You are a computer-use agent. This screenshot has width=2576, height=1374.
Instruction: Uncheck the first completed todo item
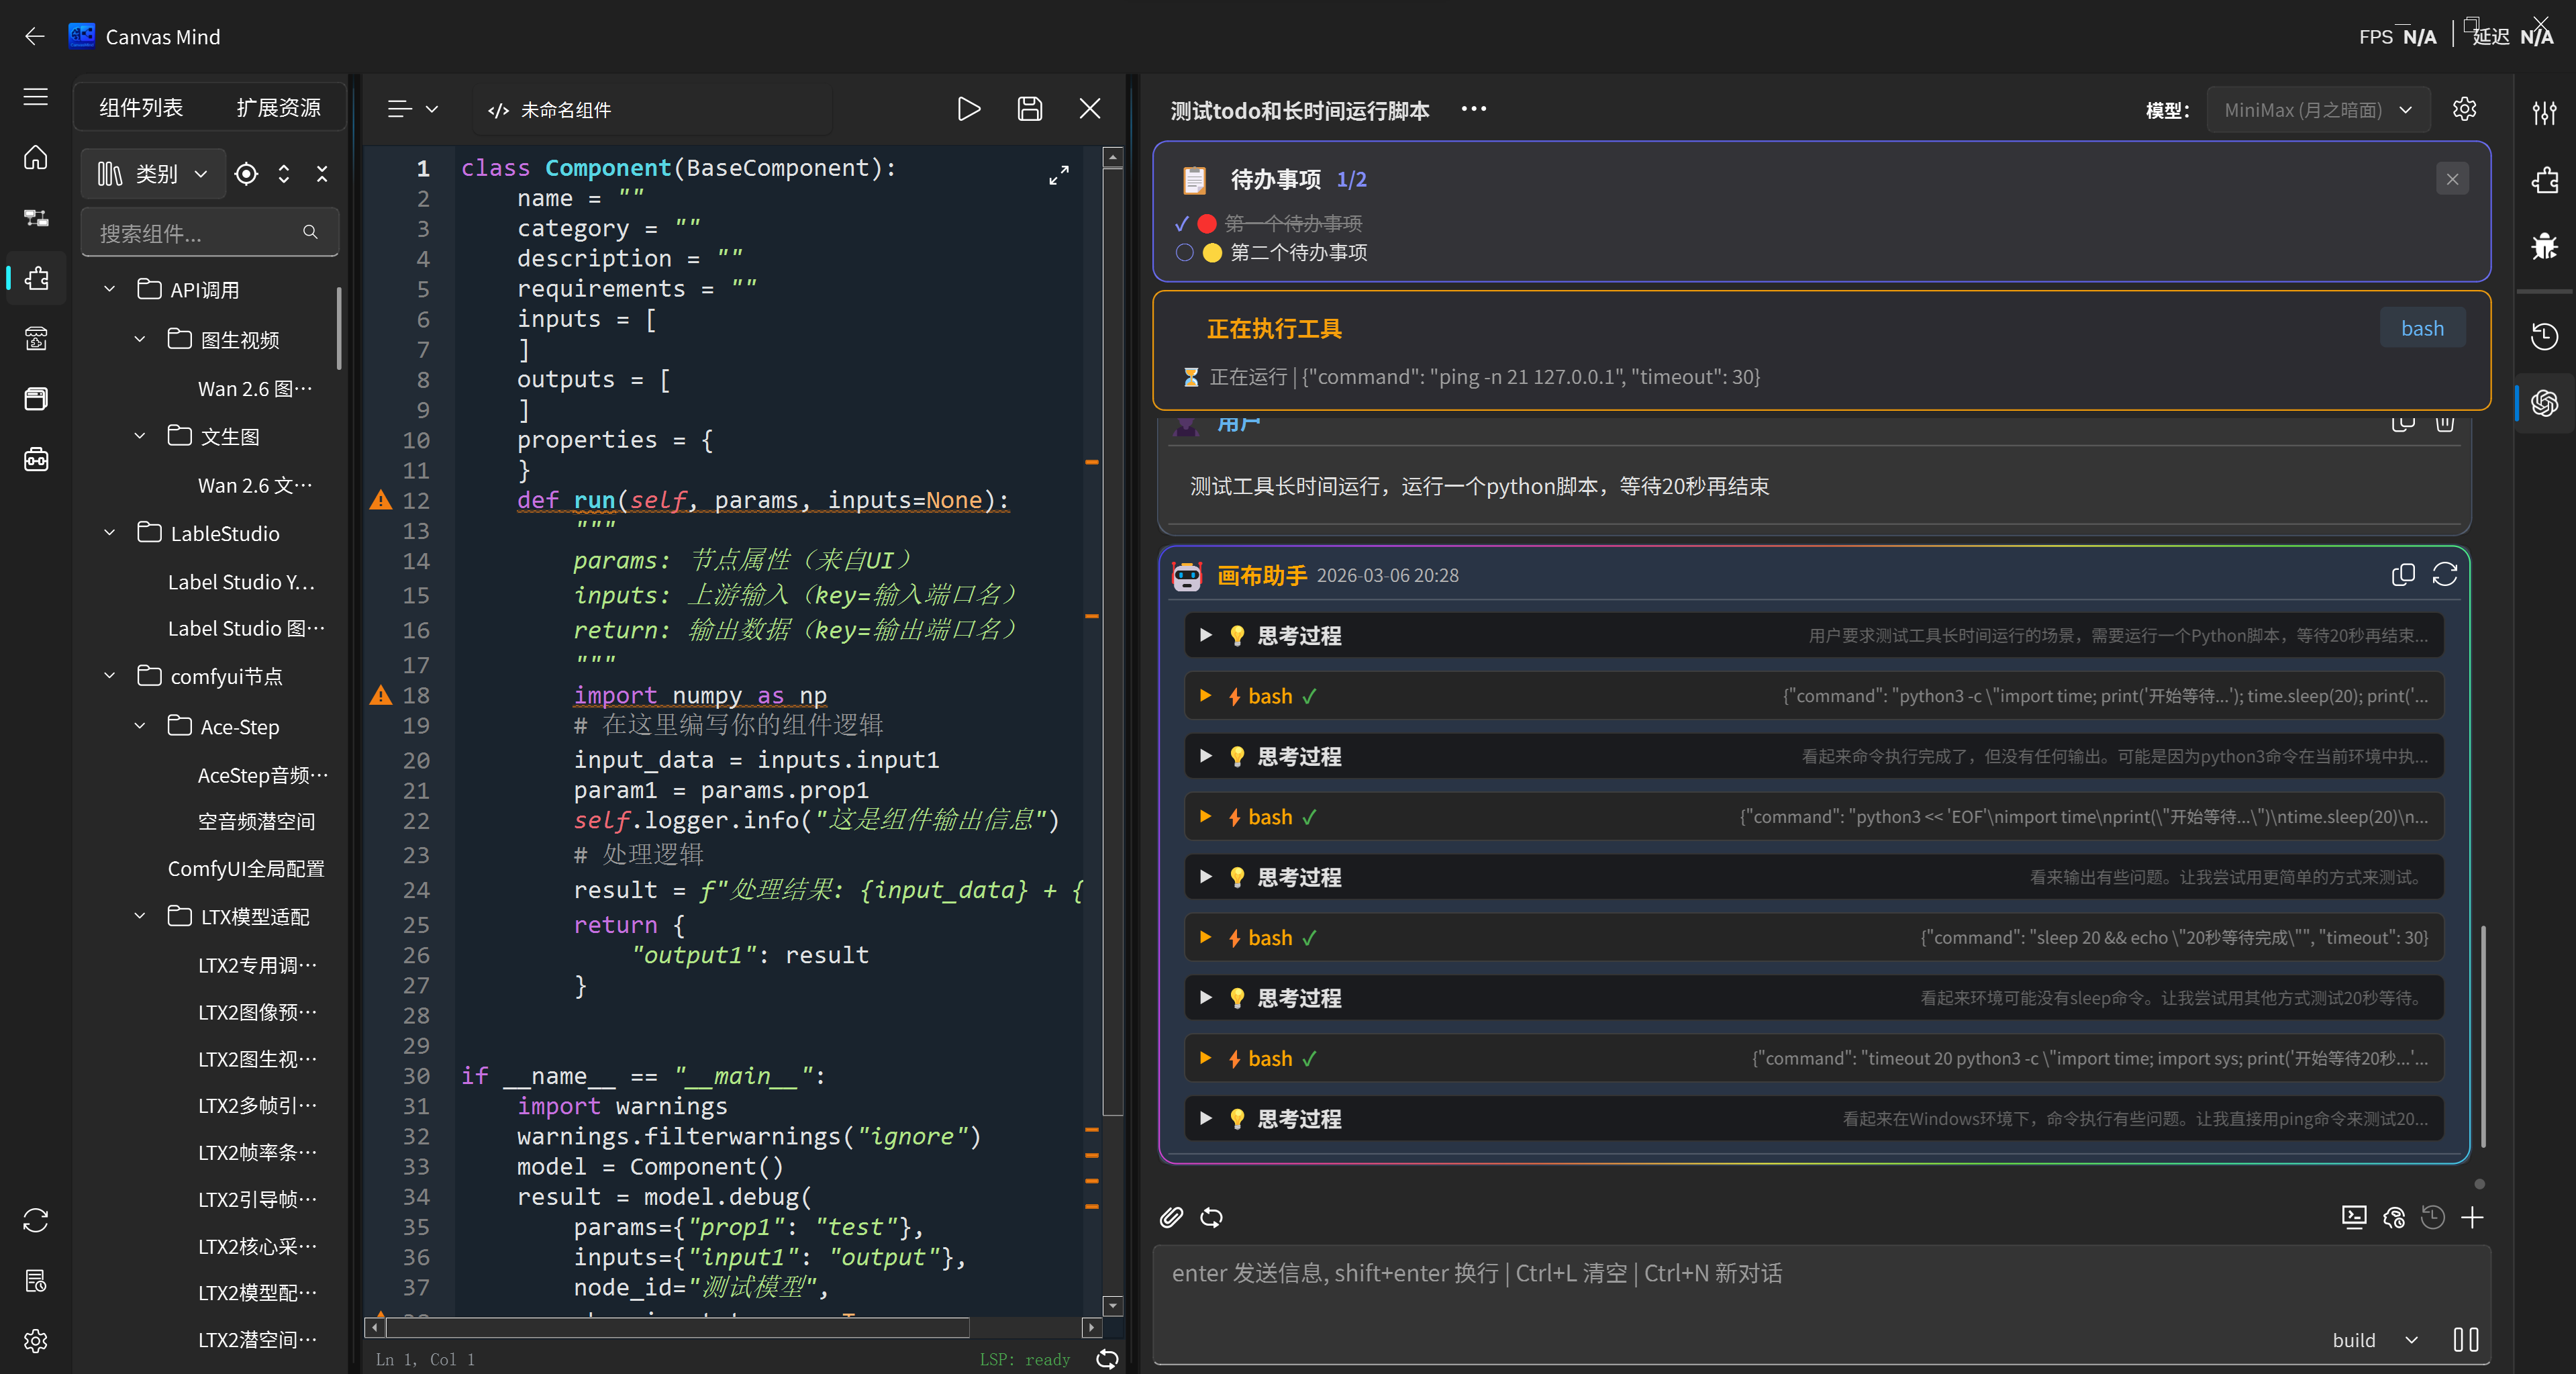(1182, 223)
